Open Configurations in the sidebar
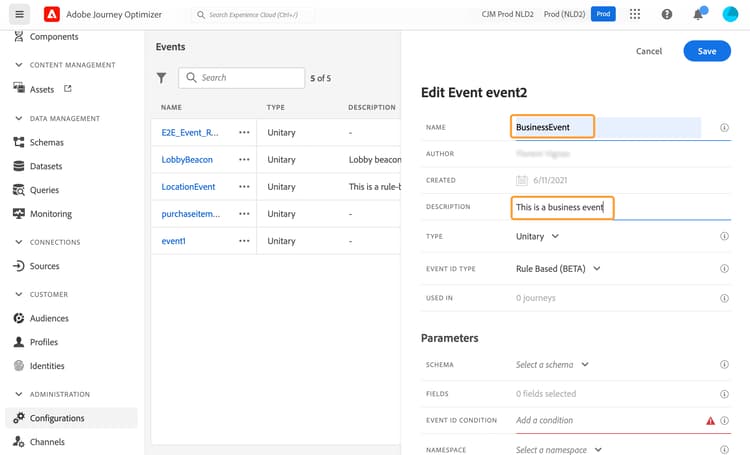Screen dimensions: 750x455 [57, 418]
